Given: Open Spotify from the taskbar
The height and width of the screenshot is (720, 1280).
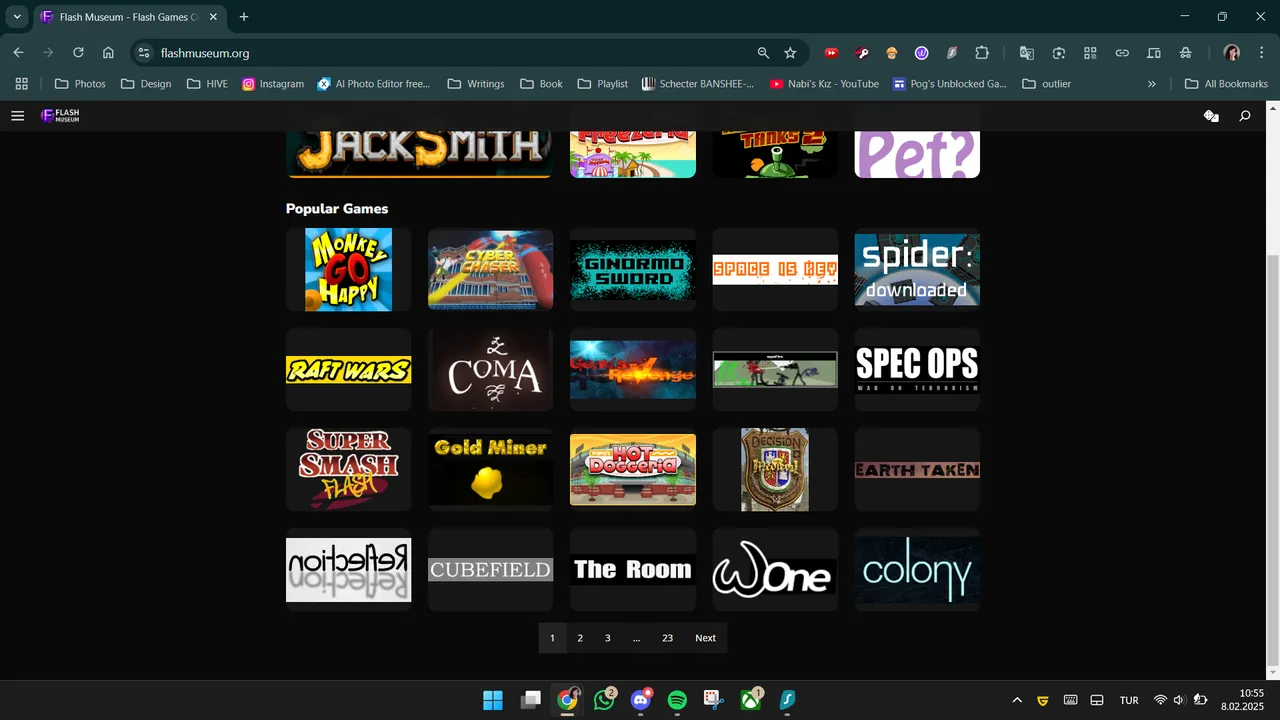Looking at the screenshot, I should [677, 700].
